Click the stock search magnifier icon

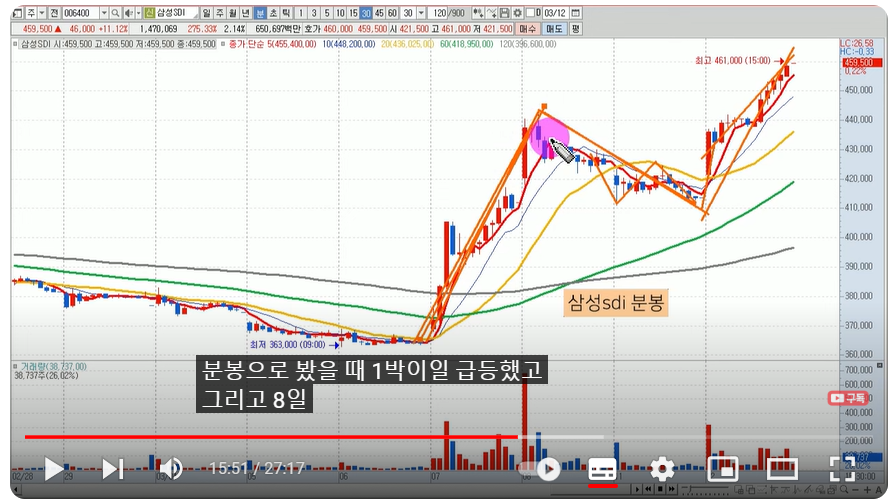pyautogui.click(x=115, y=13)
